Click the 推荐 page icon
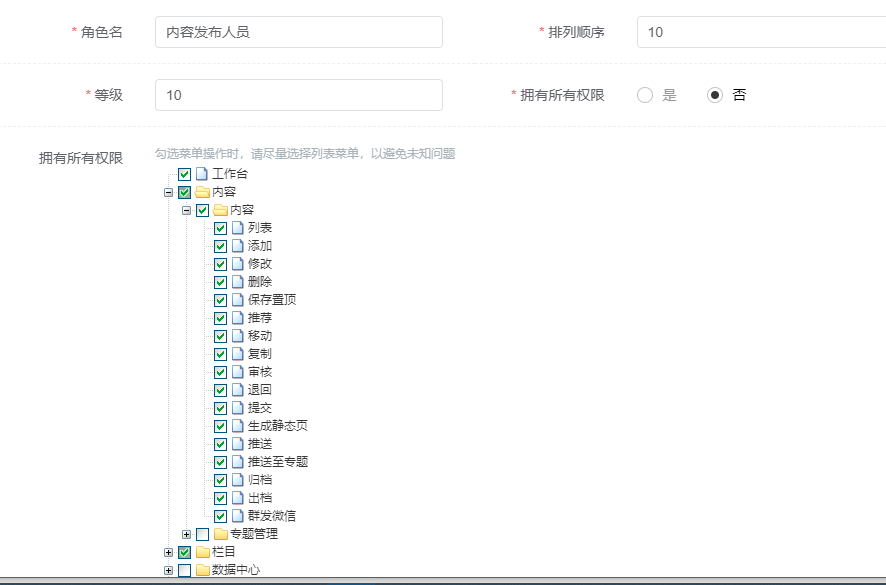Image resolution: width=886 pixels, height=585 pixels. tap(237, 318)
